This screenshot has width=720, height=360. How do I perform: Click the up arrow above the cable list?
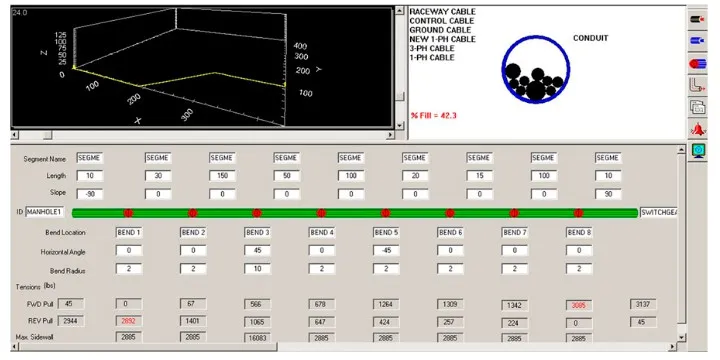[x=399, y=11]
